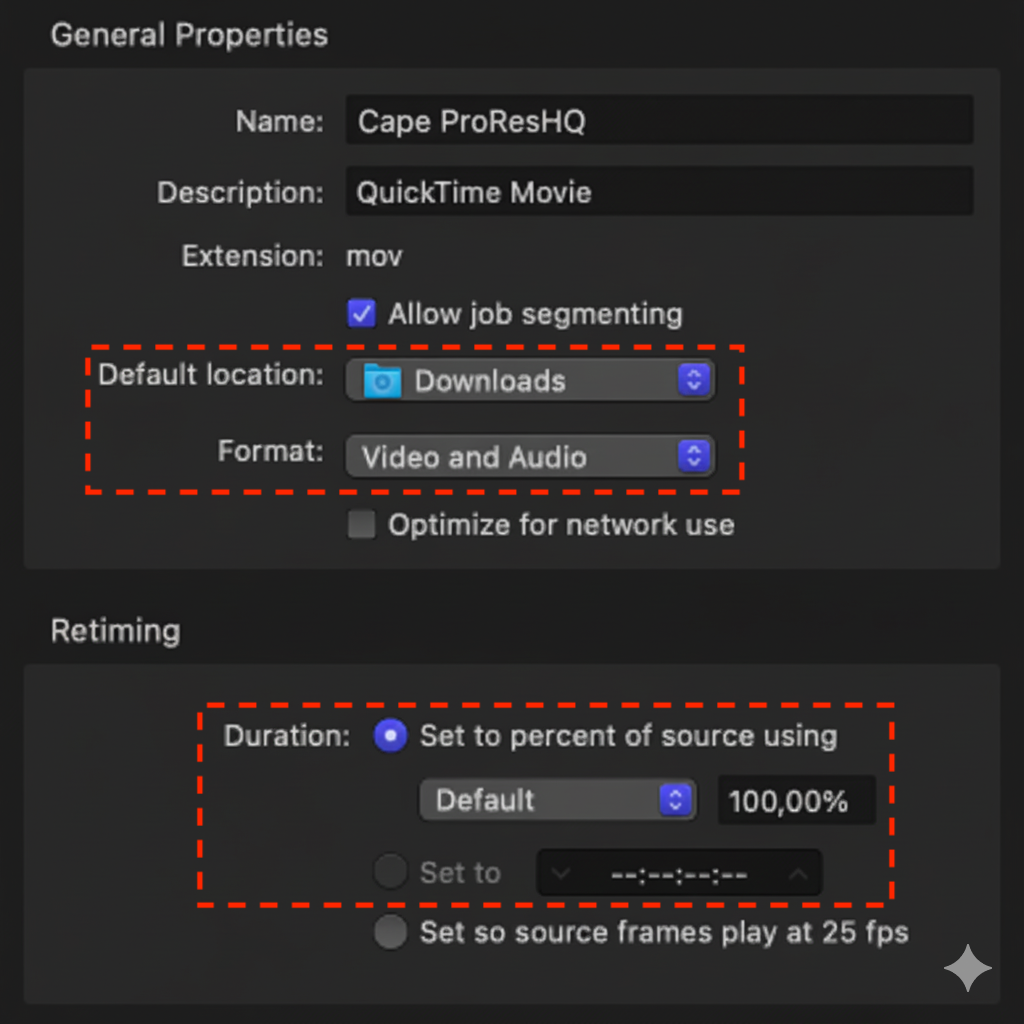The height and width of the screenshot is (1024, 1024).
Task: Select the Set to timecode duration option
Action: point(390,871)
